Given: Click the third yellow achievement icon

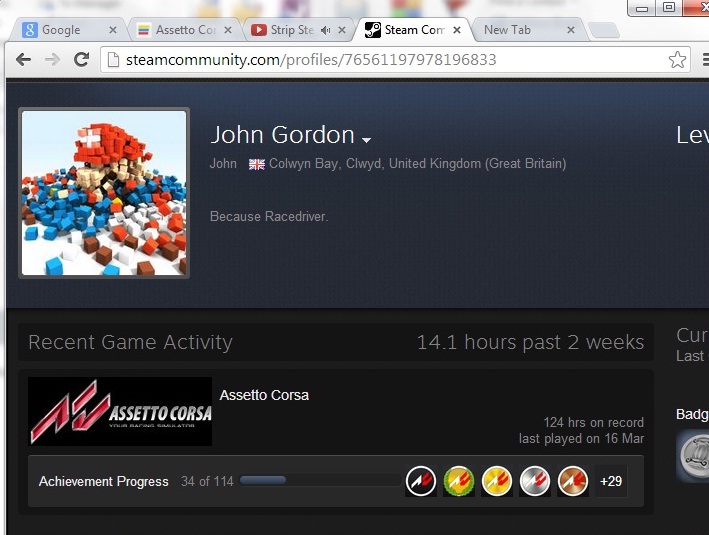Looking at the screenshot, I should click(497, 481).
